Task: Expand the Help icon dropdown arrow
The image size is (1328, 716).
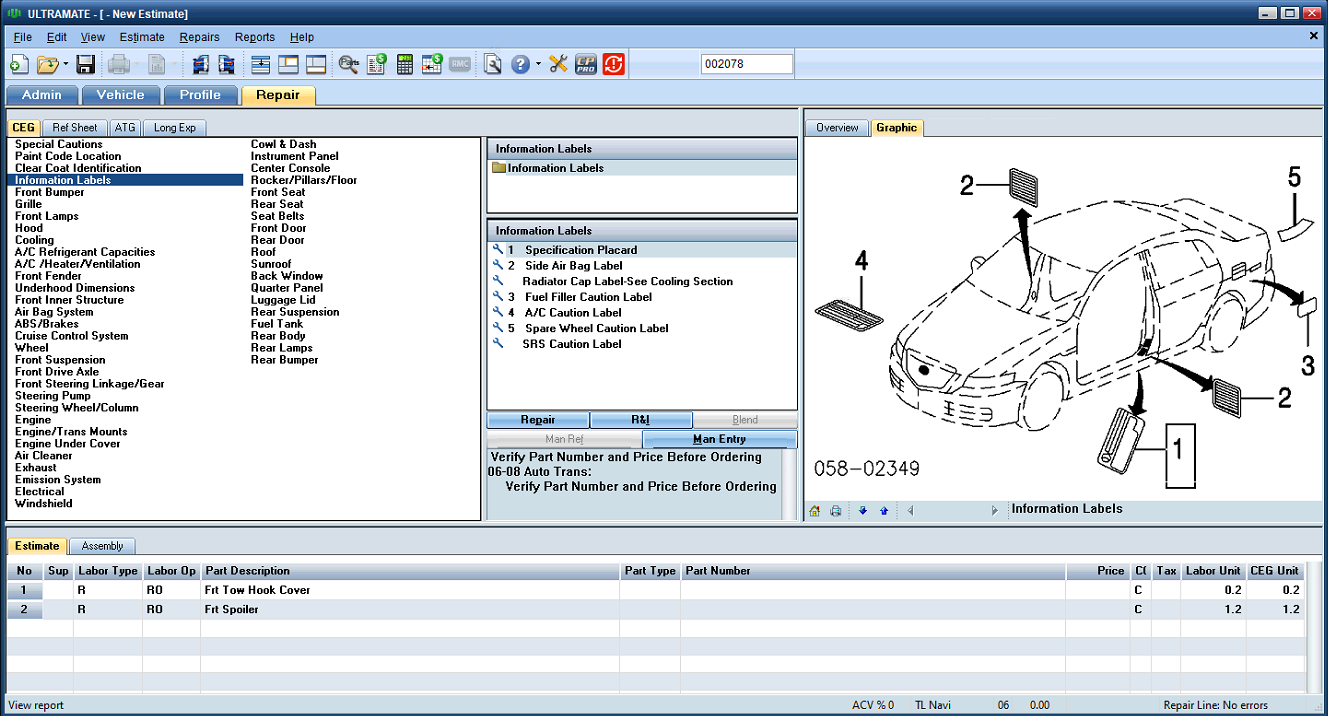Action: [x=538, y=65]
